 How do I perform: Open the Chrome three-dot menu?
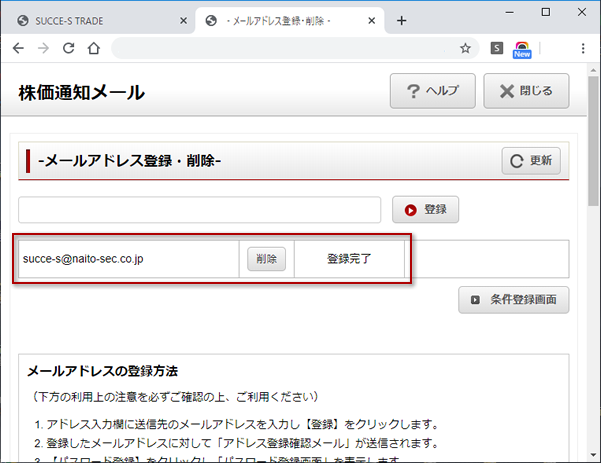click(x=583, y=48)
